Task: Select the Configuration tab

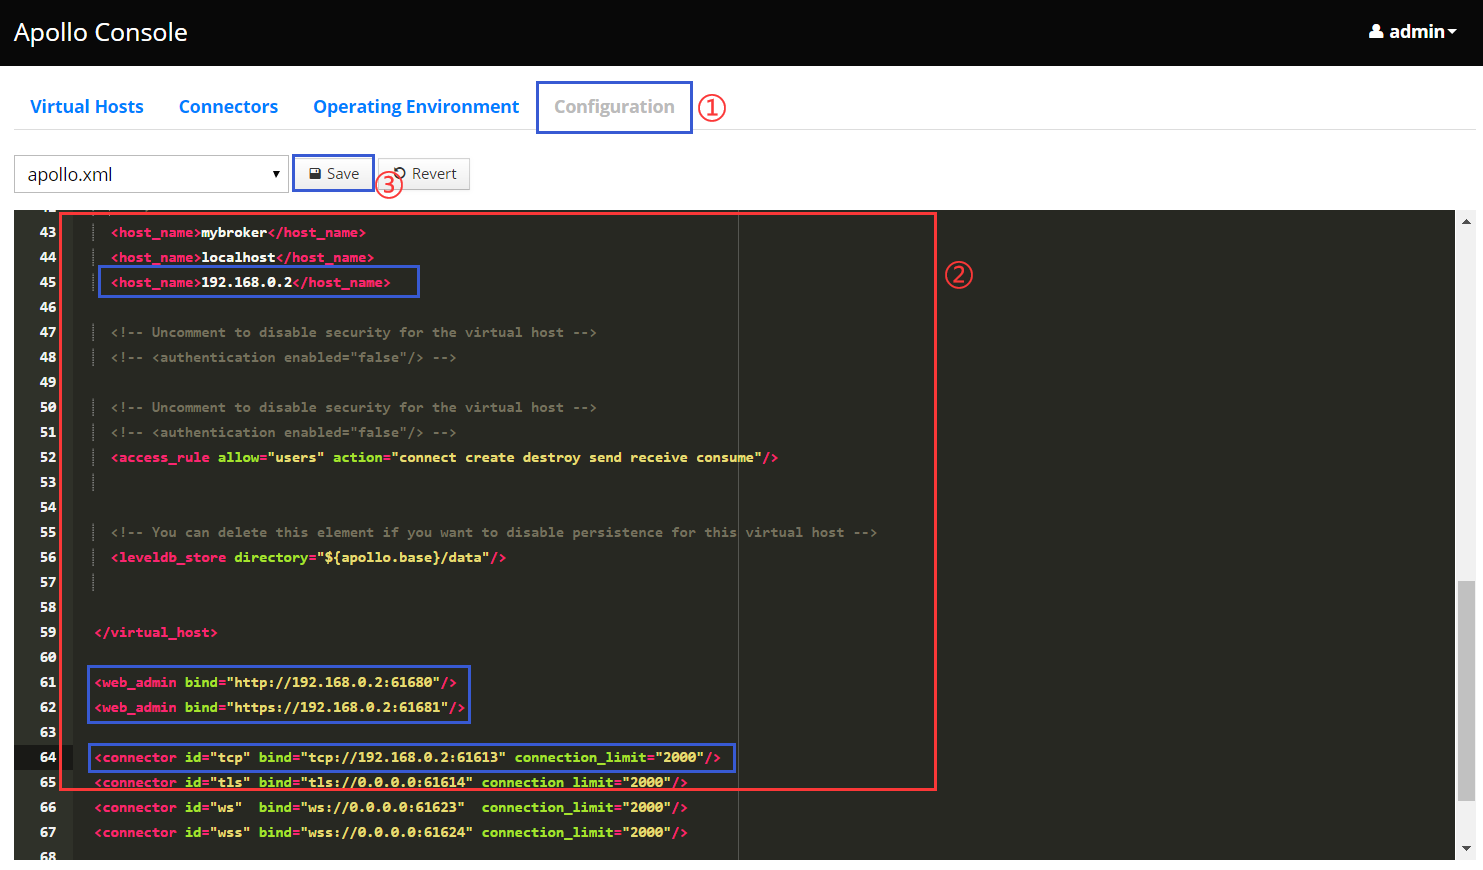Action: click(x=614, y=107)
